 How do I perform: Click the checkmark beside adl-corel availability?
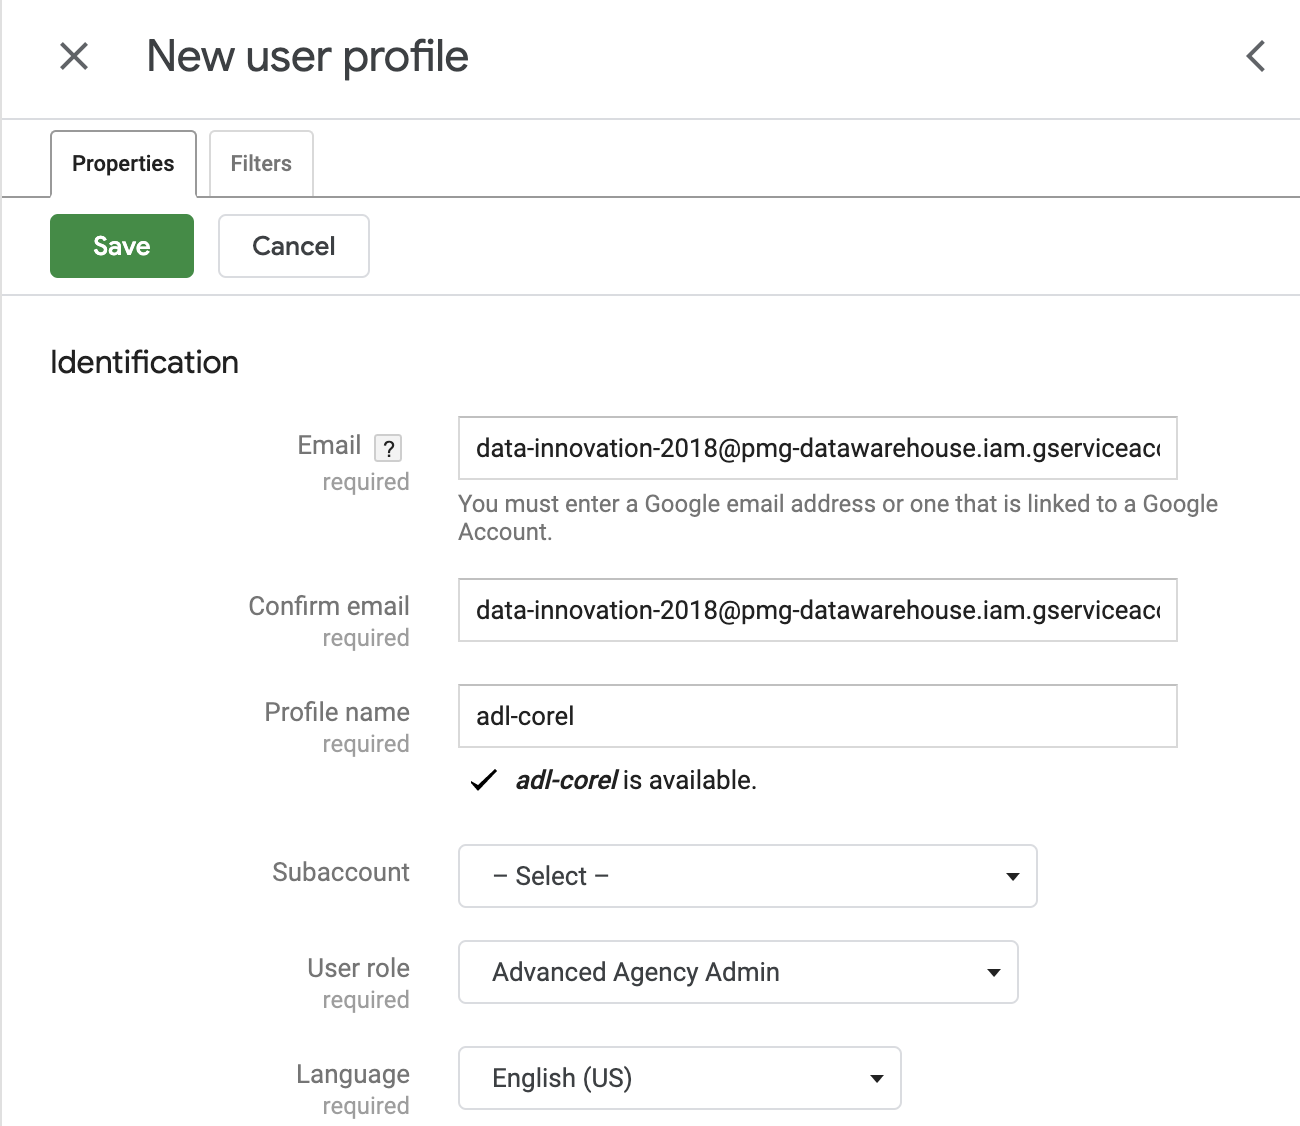point(484,781)
